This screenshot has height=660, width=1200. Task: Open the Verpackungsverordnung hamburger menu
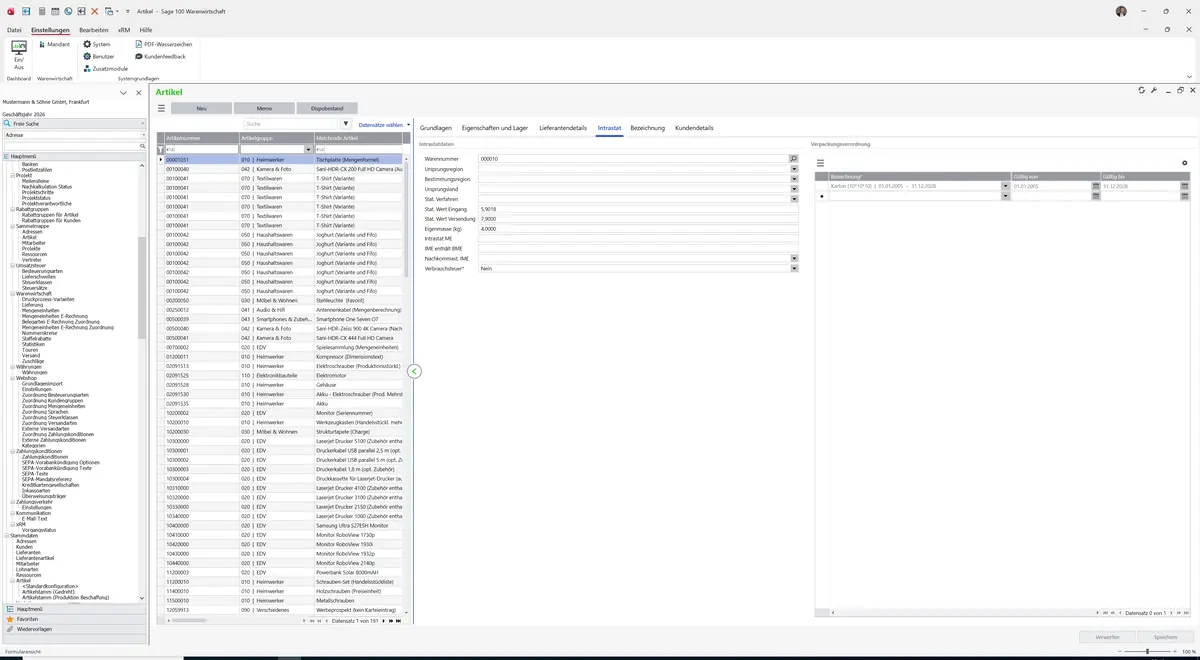[820, 163]
